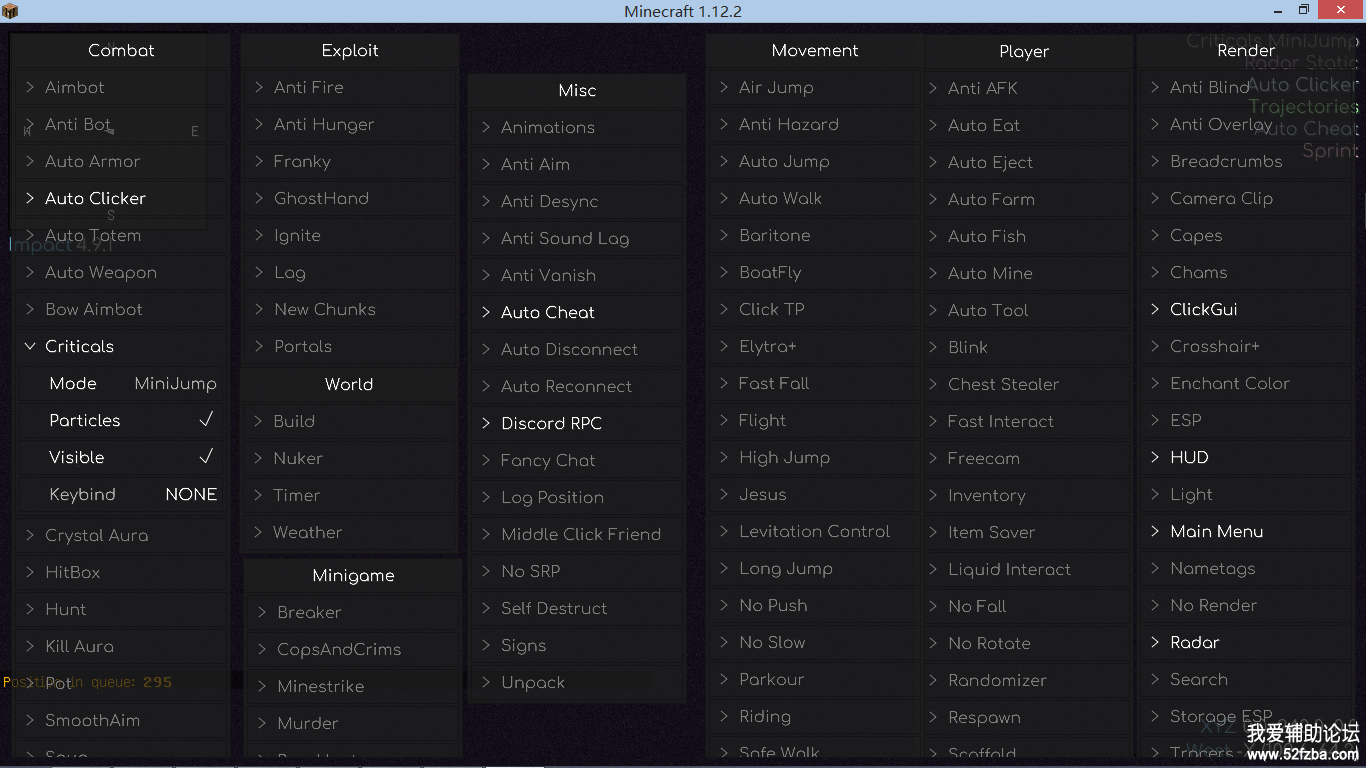Expand the ESP settings arrow
This screenshot has width=1366, height=768.
click(1156, 420)
